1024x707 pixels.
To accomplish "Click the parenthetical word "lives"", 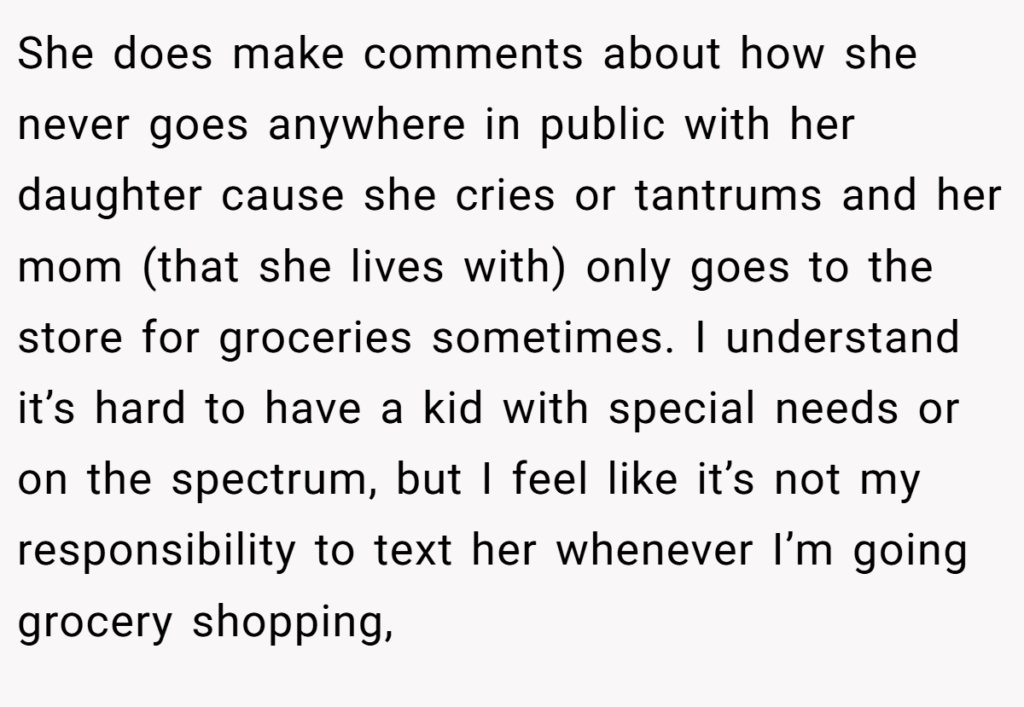I will pyautogui.click(x=397, y=267).
